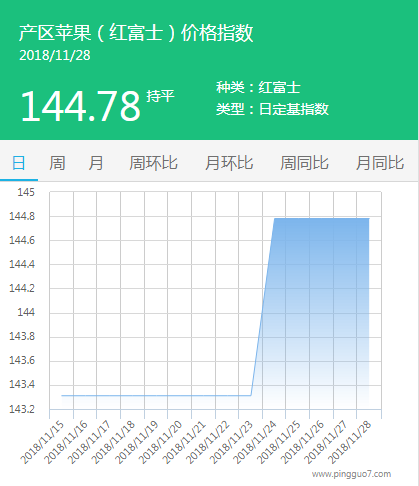
Task: Click the y-axis label 143.6
Action: pos(22,360)
